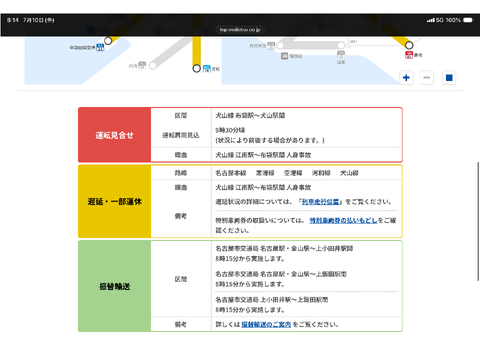Screen dimensions: 480x360
Task: Reset map view with blue square button
Action: pos(449,78)
